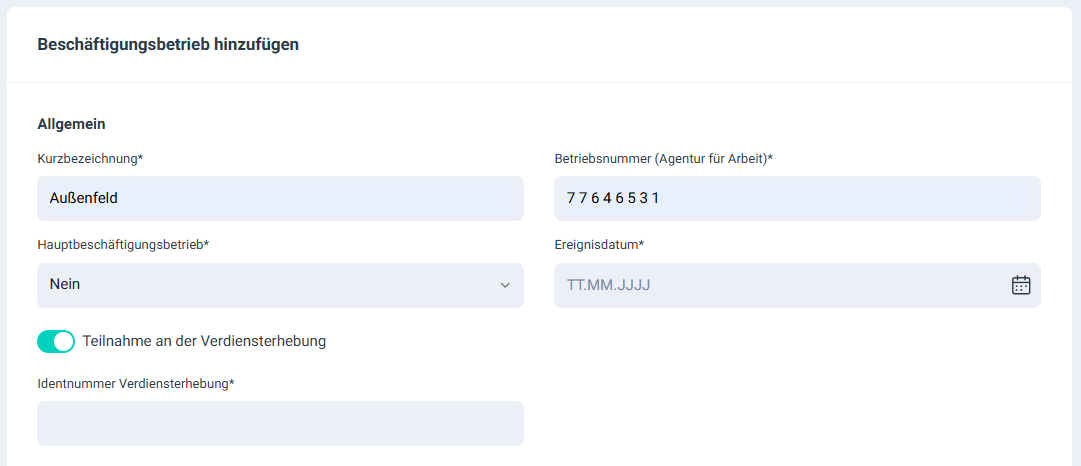Click the text Außenfeld in Kurzbezeichnung
Screen dimensions: 1081x466
(x=84, y=198)
